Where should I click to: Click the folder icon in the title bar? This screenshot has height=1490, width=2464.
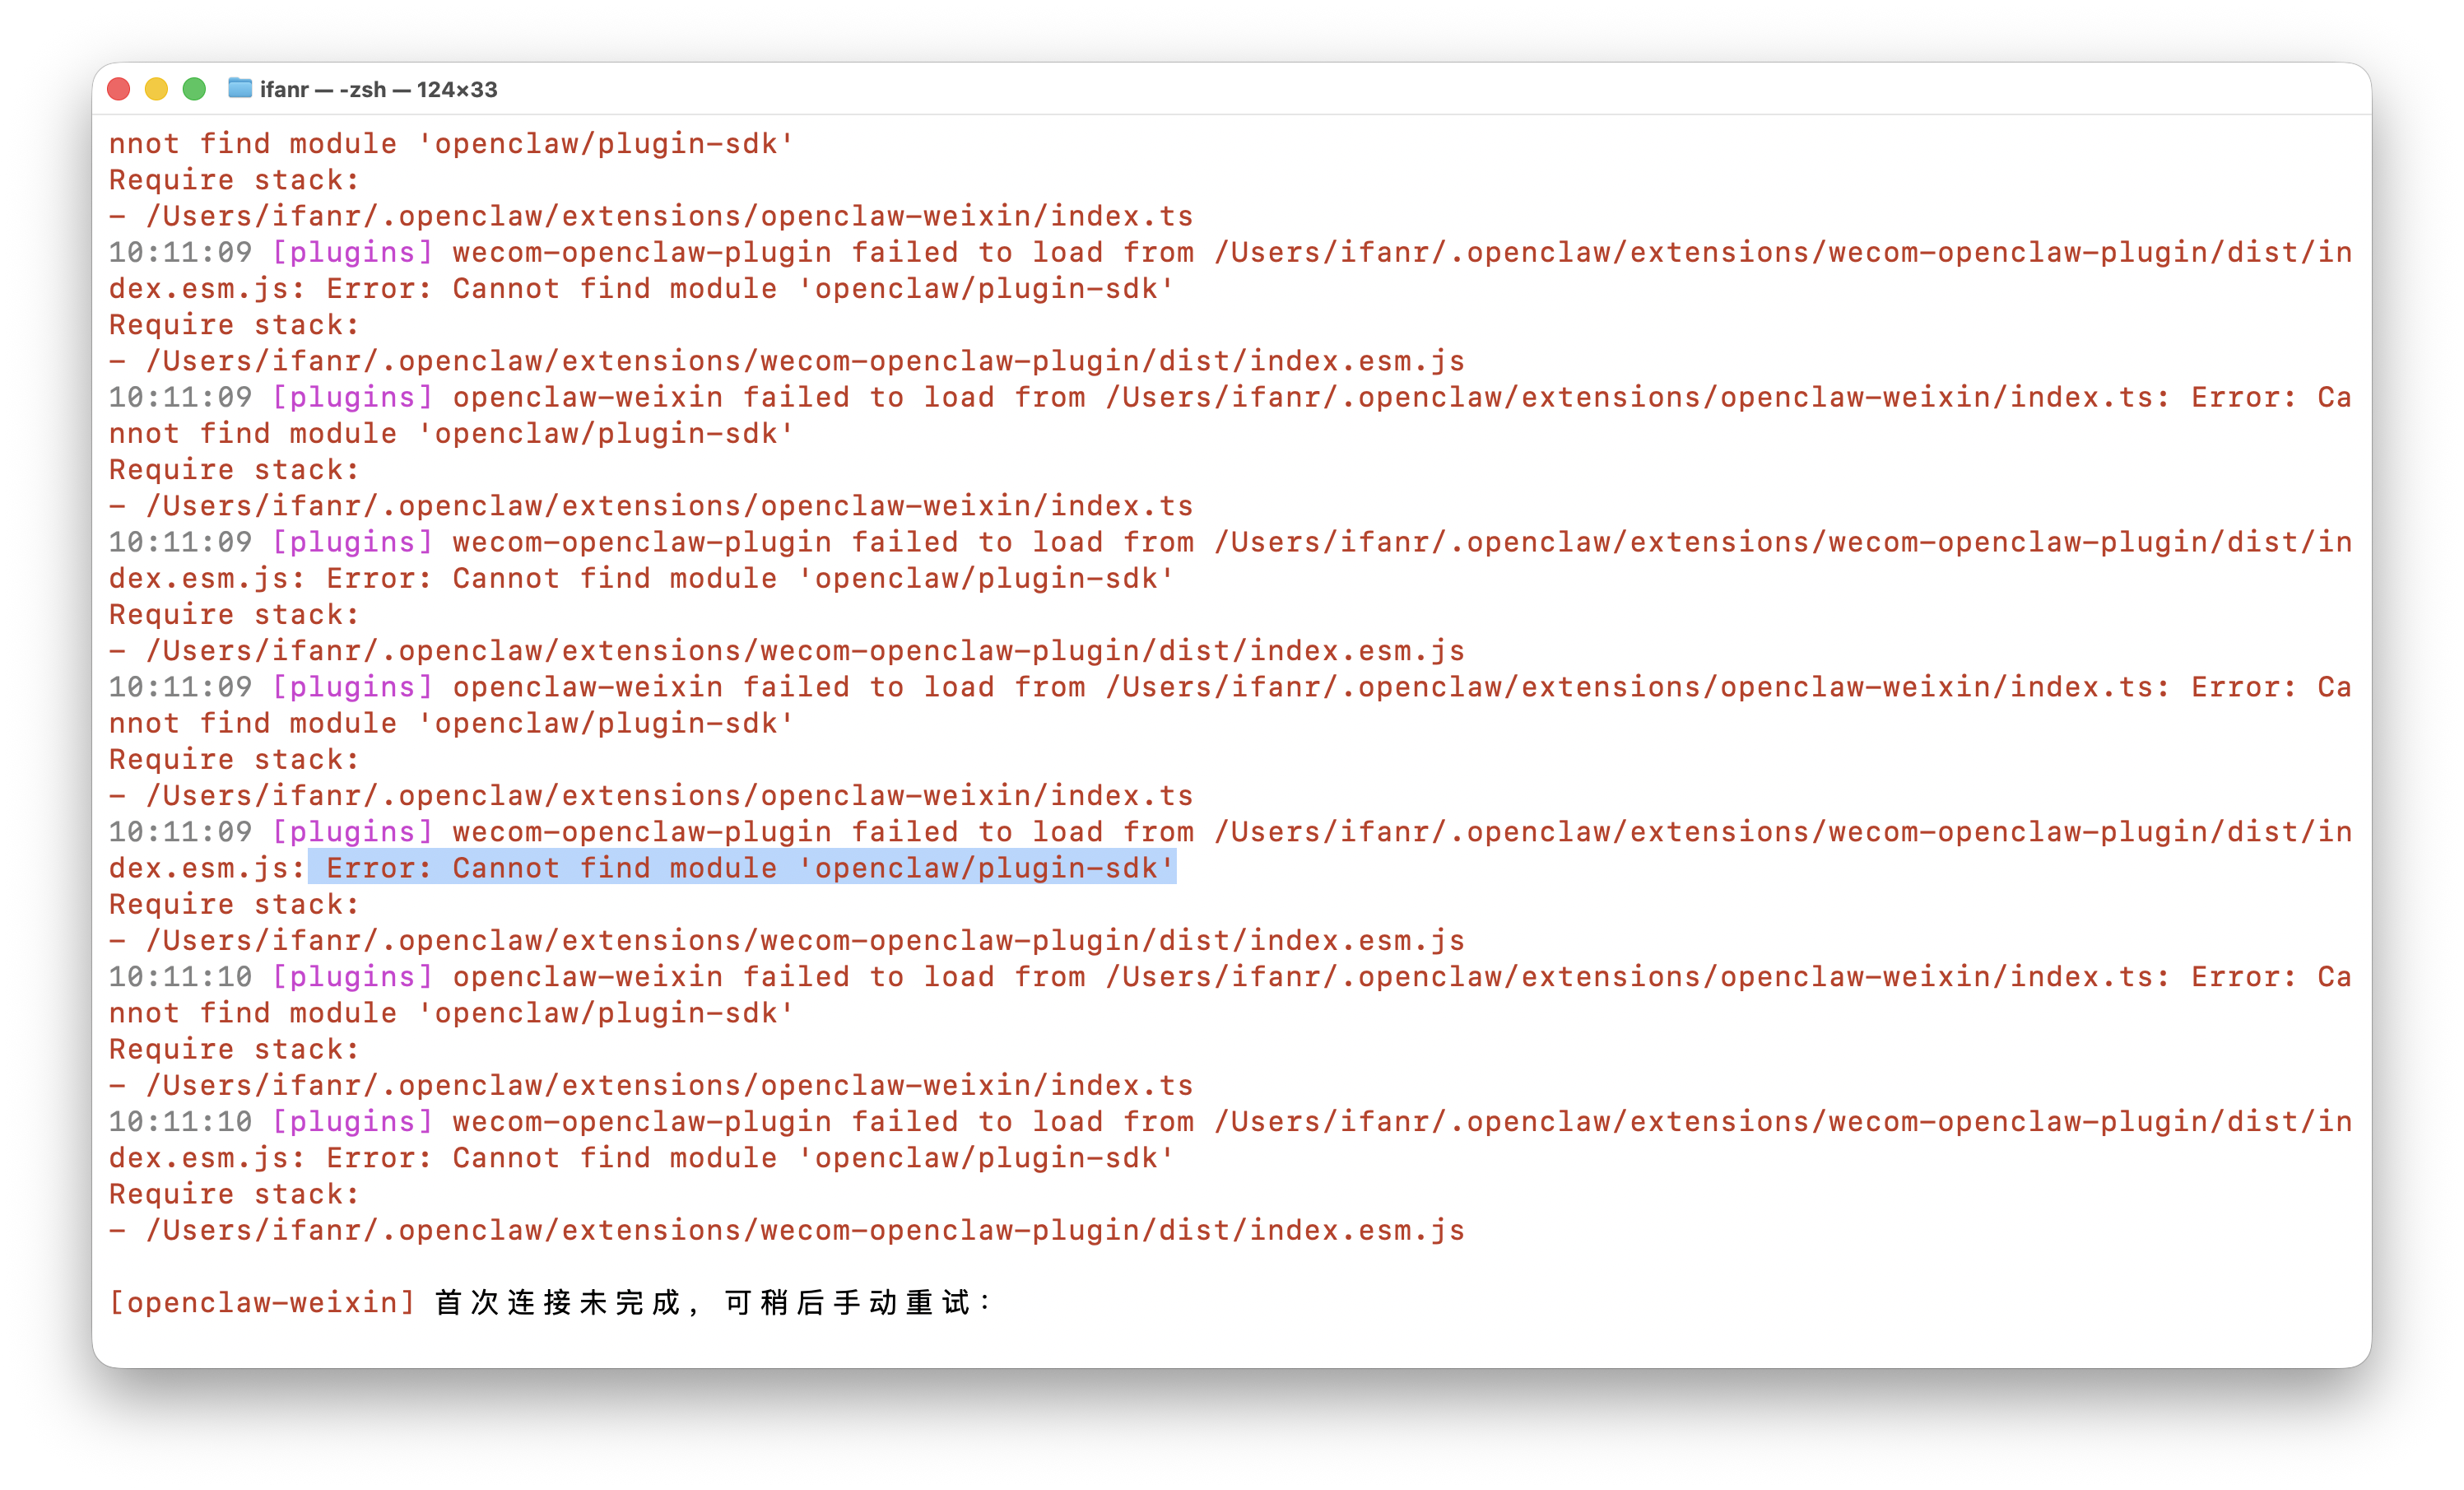pos(240,89)
